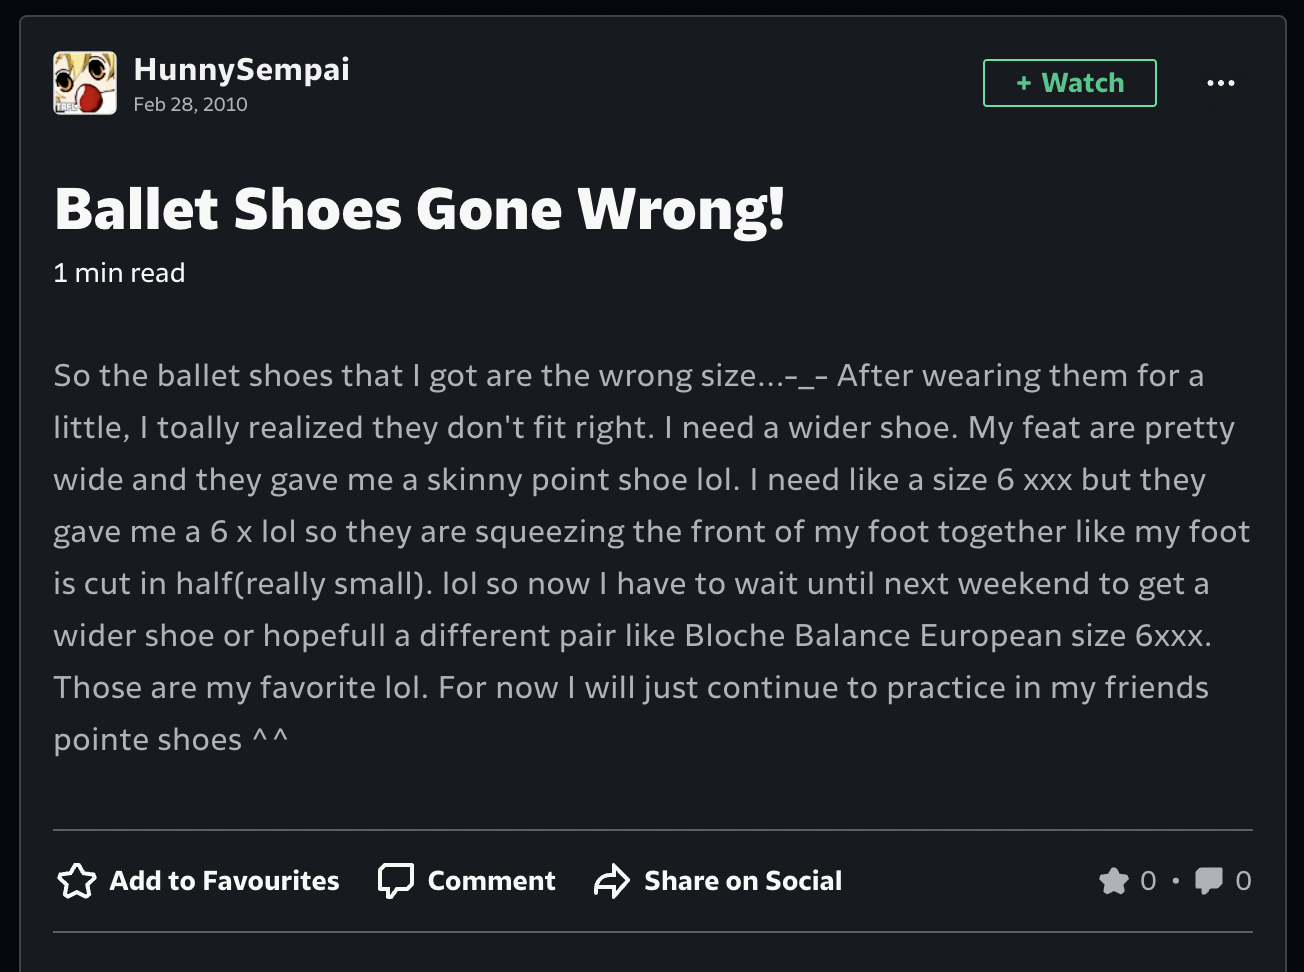
Task: Click the filled comment bubble count icon
Action: [x=1208, y=881]
